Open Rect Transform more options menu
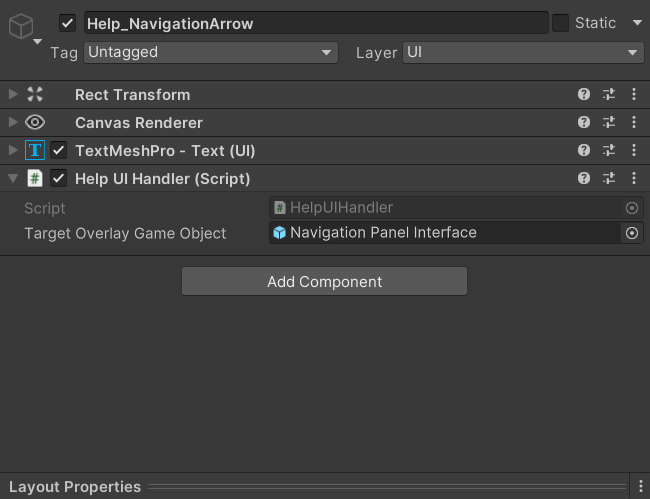The width and height of the screenshot is (650, 499). point(634,94)
